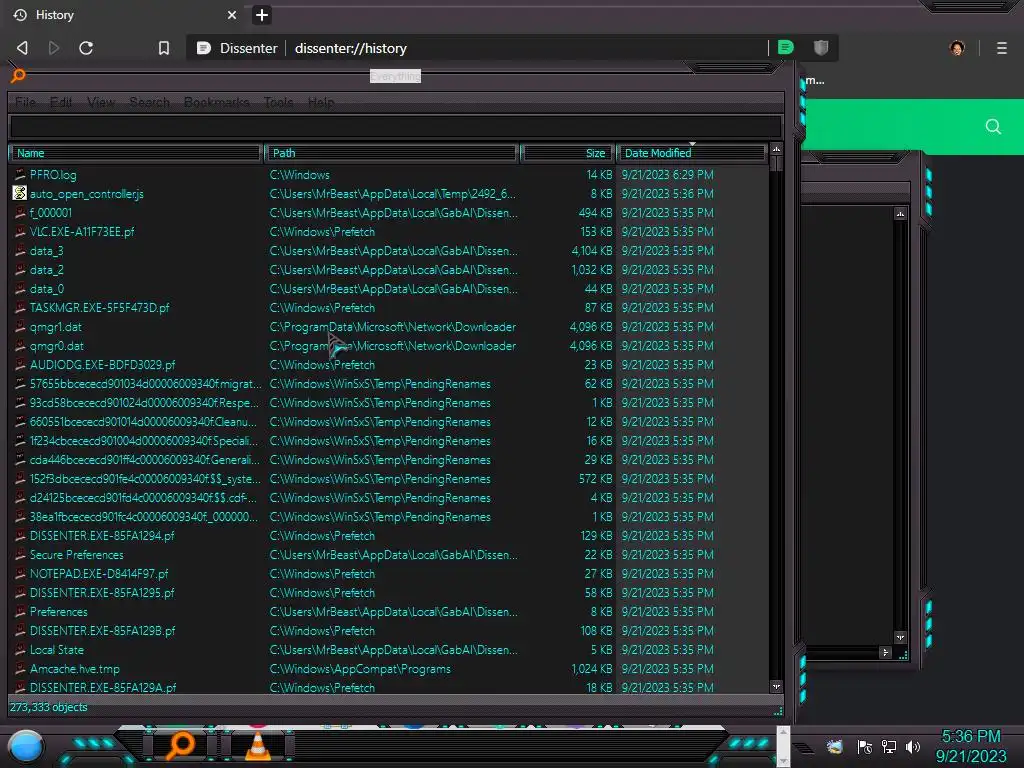Sort by the Size column header
Viewport: 1024px width, 768px height.
pos(567,153)
